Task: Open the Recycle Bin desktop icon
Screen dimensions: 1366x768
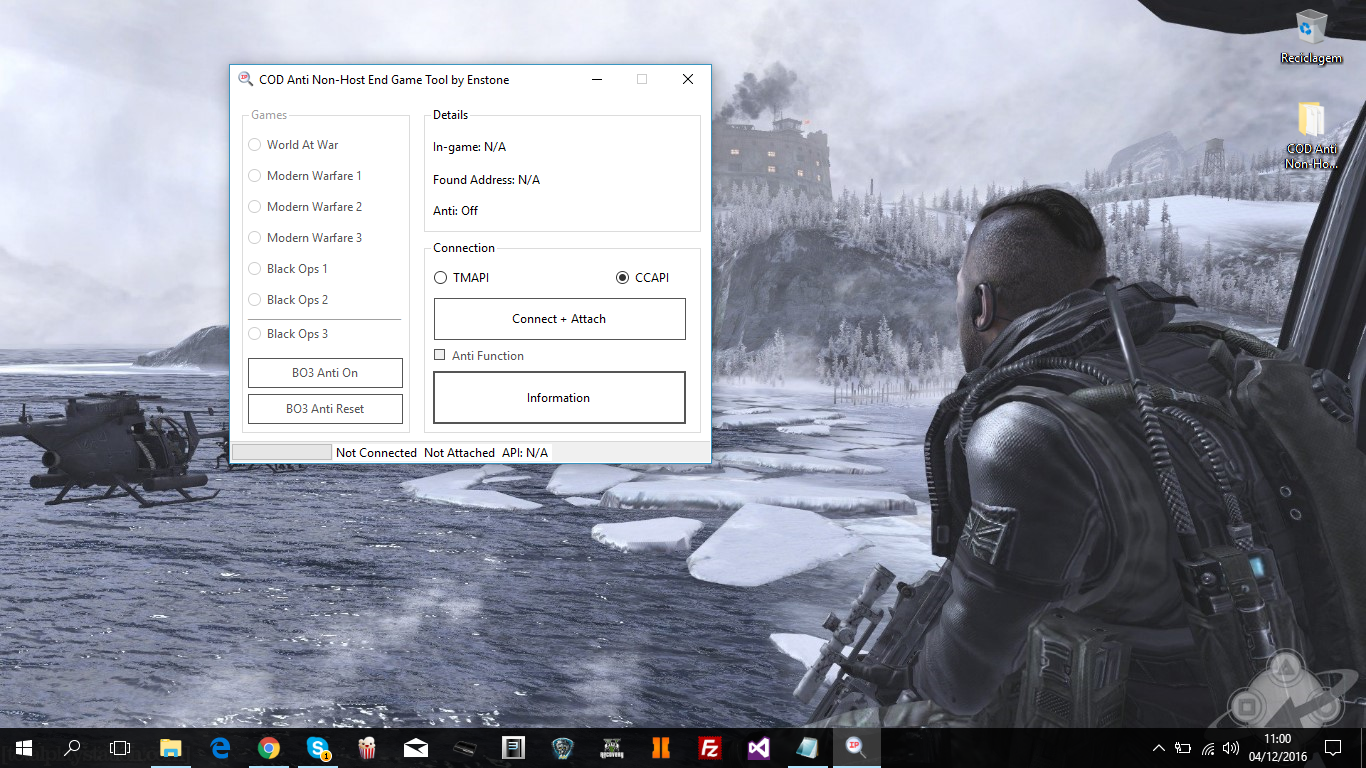Action: (1311, 37)
